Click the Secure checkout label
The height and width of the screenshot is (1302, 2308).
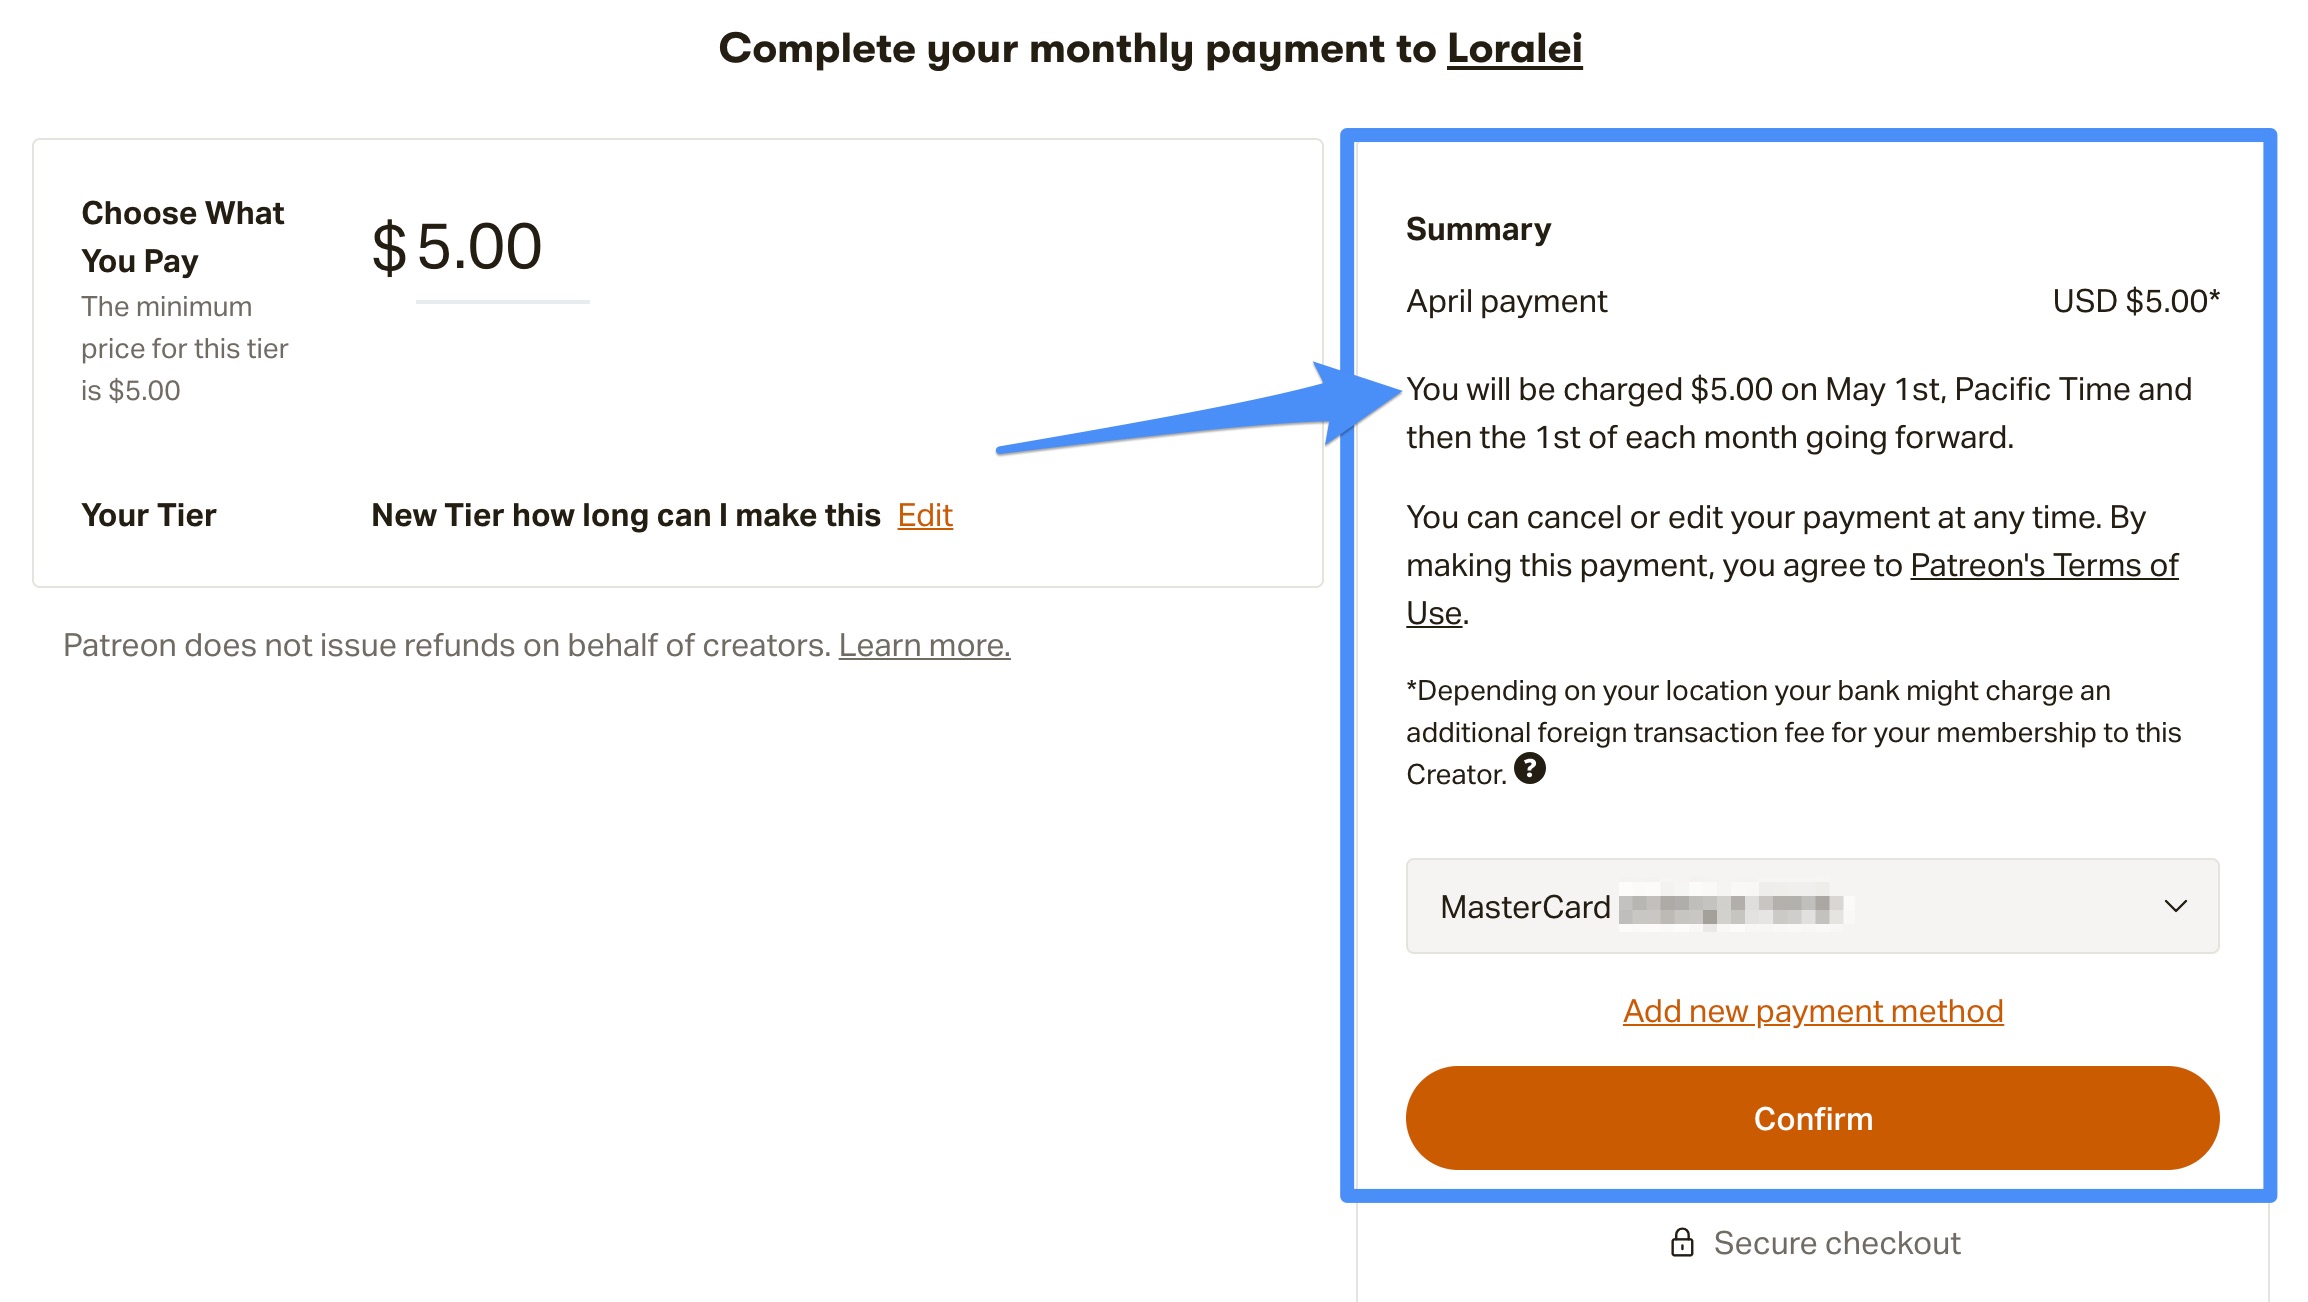1836,1242
